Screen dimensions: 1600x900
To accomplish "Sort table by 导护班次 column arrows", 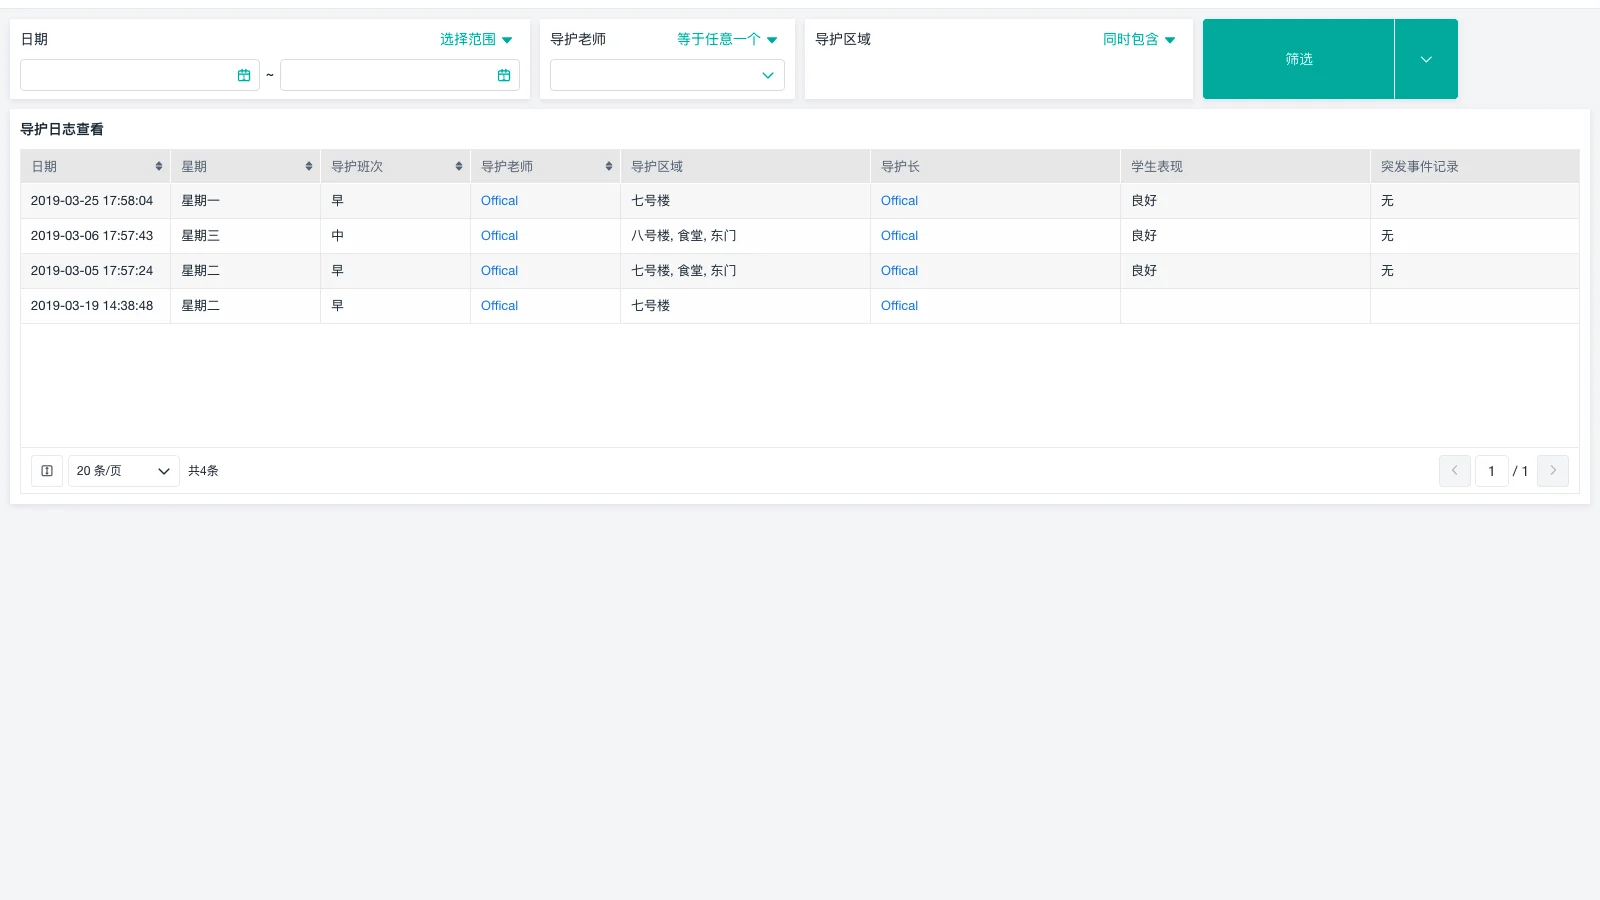I will (x=459, y=166).
